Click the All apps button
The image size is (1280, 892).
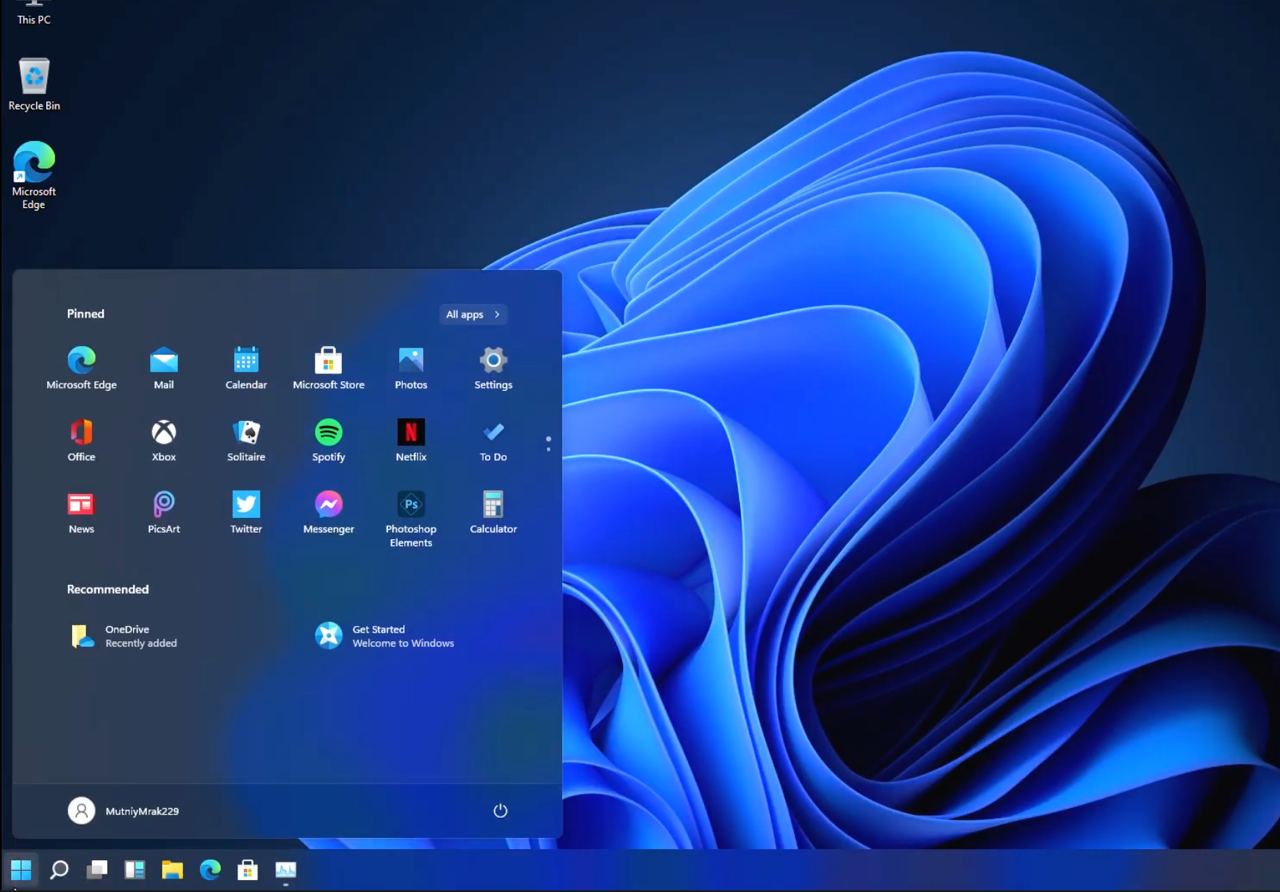473,314
